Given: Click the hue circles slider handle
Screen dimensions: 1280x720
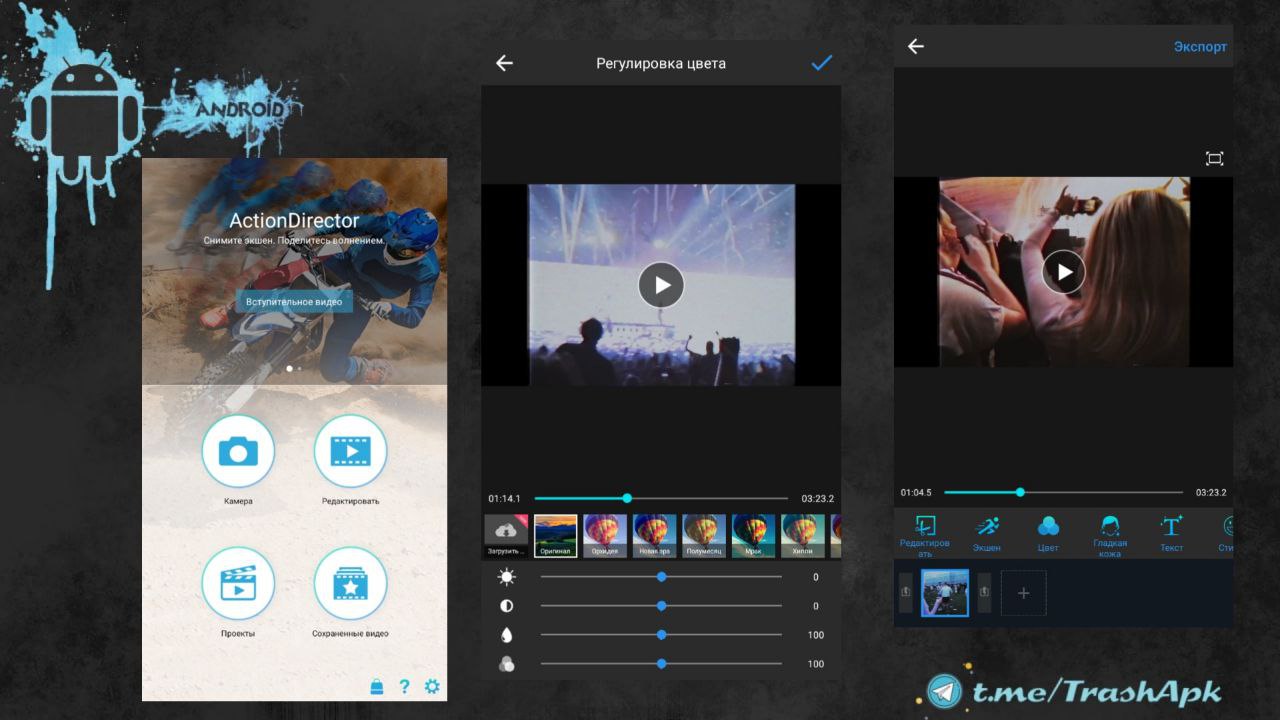Looking at the screenshot, I should pos(661,664).
